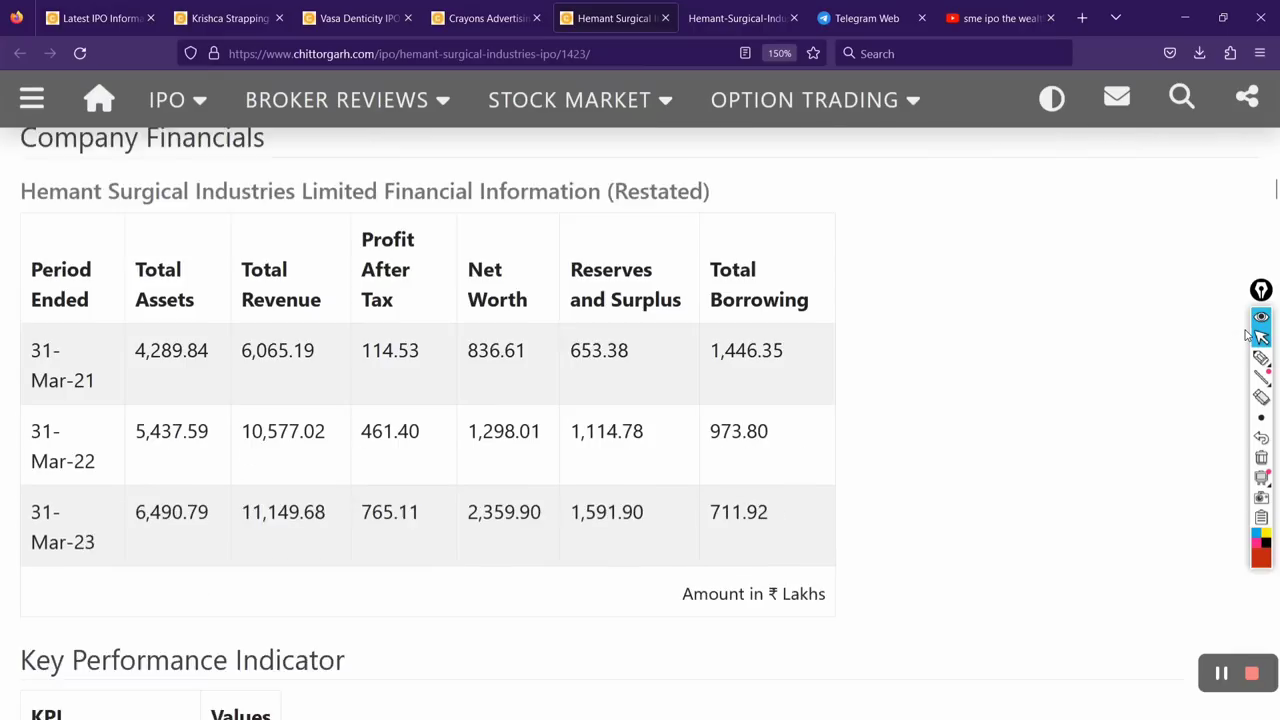Expand the Stock Market dropdown
Image resolution: width=1280 pixels, height=720 pixels.
pyautogui.click(x=580, y=99)
